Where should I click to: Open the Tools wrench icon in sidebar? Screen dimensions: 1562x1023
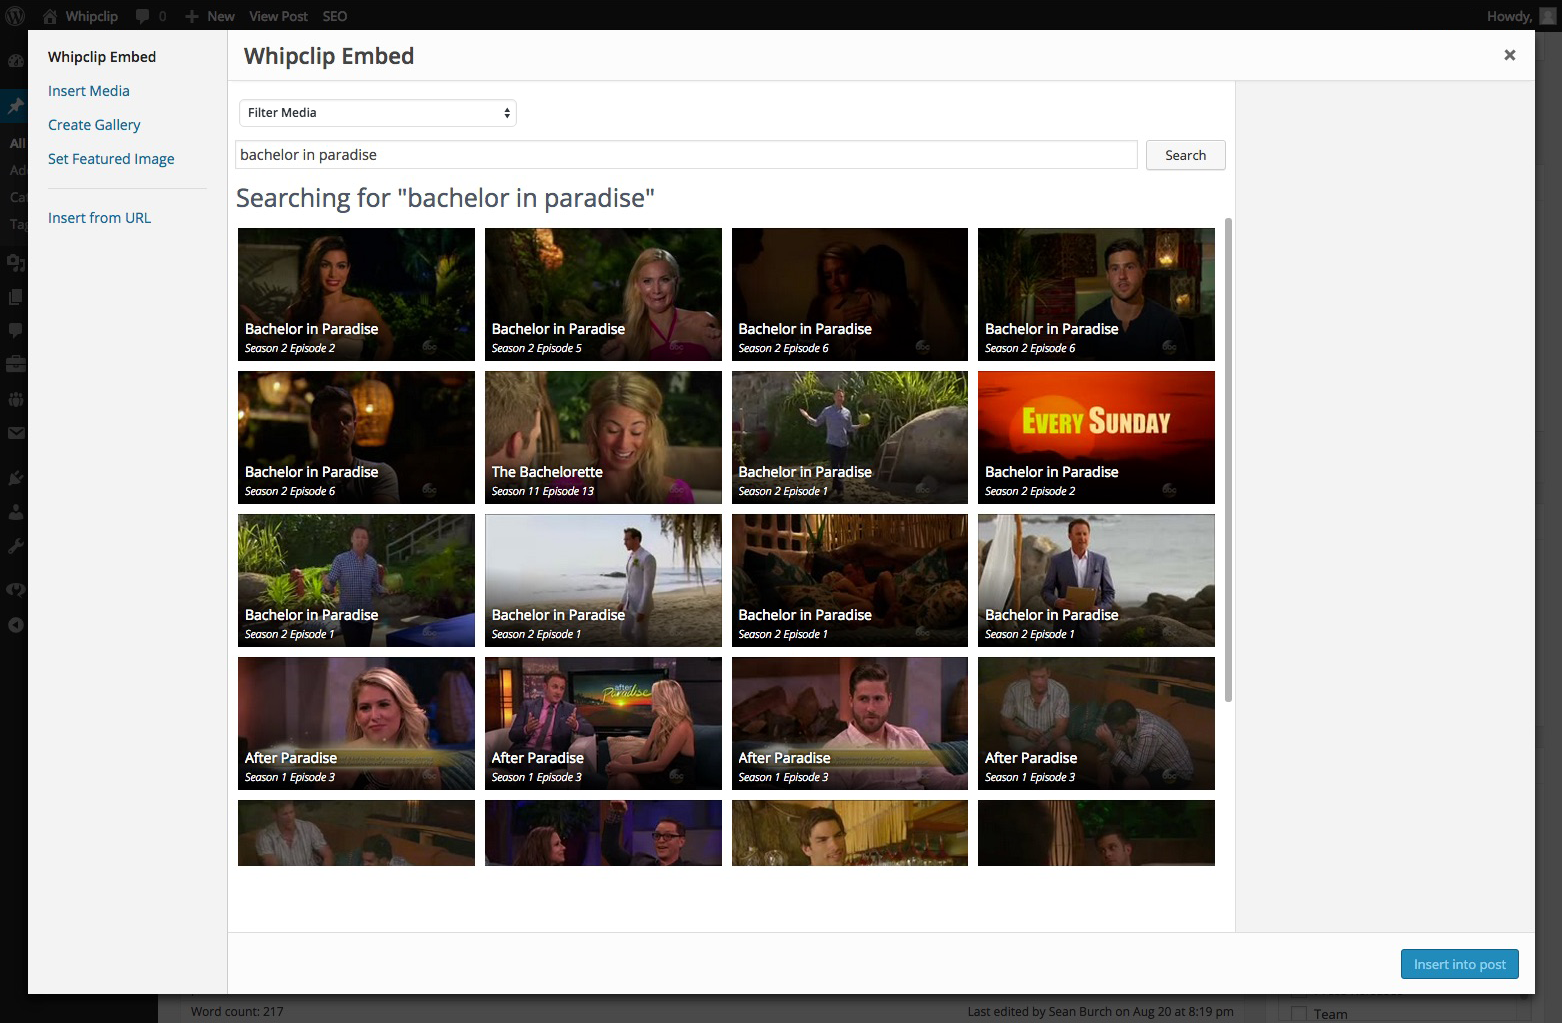pos(15,546)
